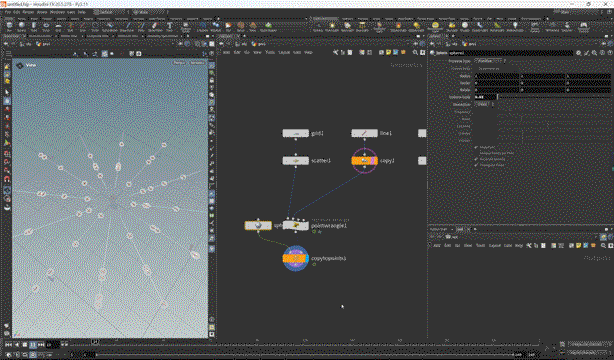
Task: Toggle the Unique Points per Pole checkbox
Action: (x=477, y=153)
